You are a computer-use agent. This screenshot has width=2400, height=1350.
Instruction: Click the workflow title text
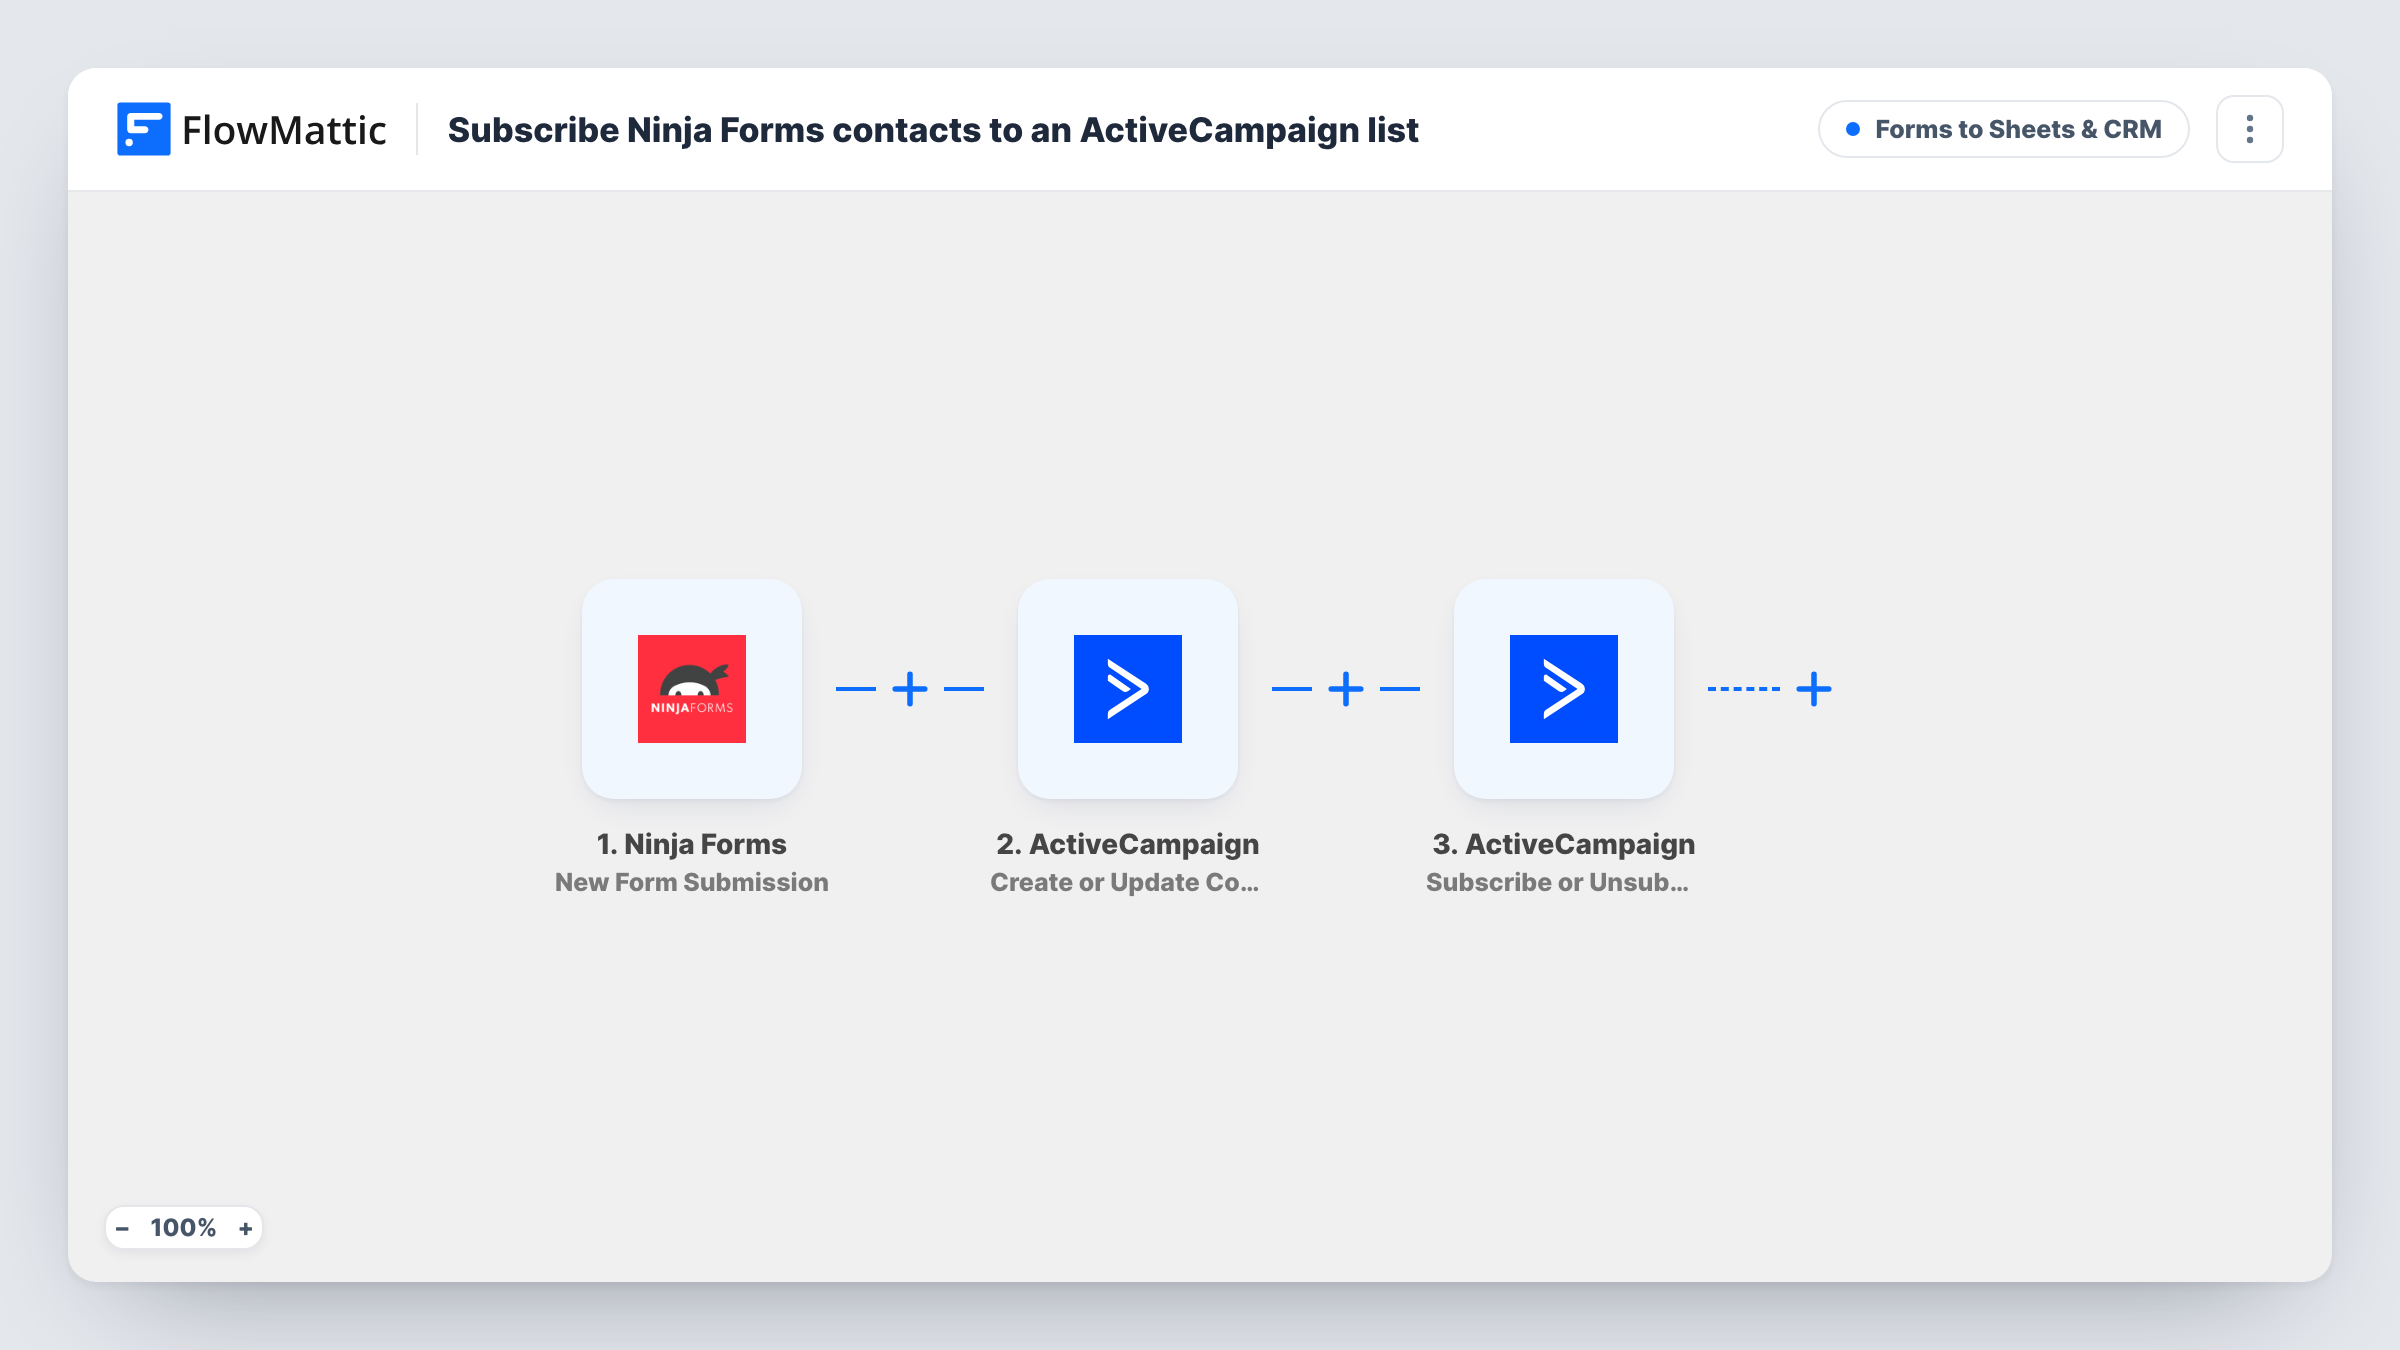pos(933,130)
